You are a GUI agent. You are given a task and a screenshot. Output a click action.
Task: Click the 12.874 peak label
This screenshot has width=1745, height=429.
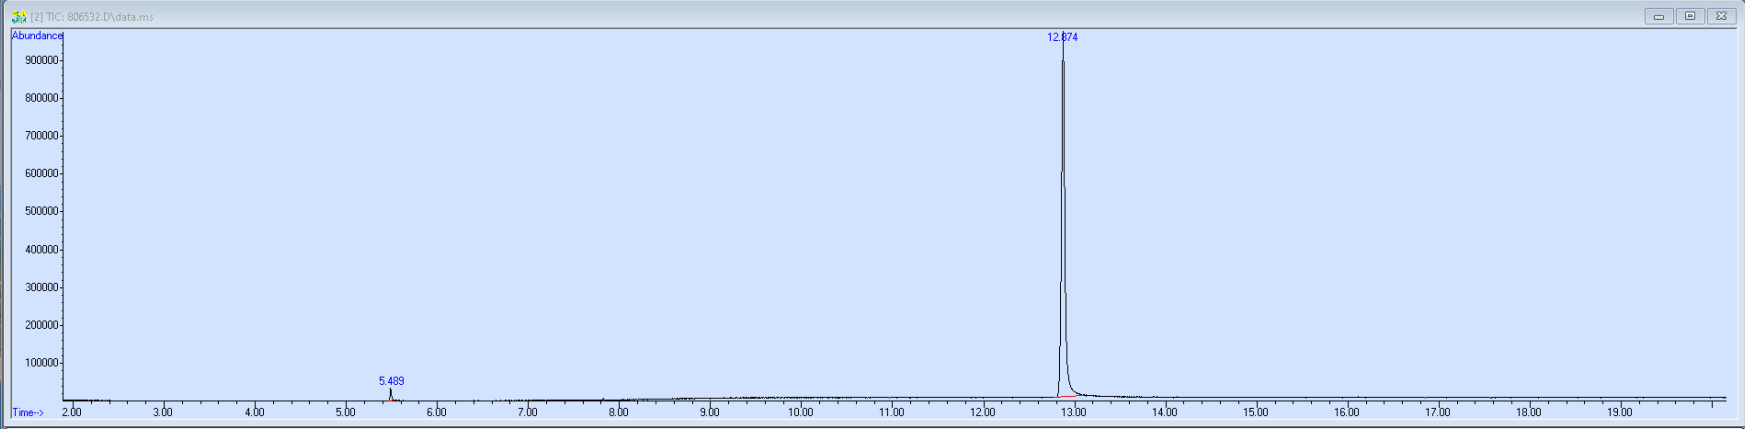click(1062, 37)
